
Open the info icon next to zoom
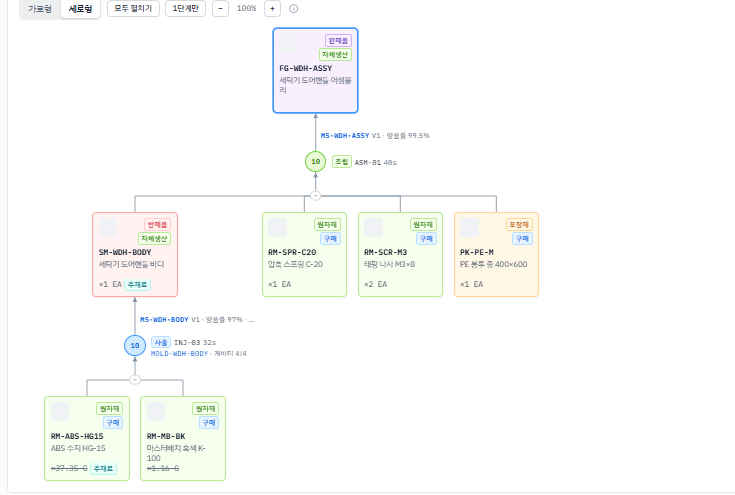tap(293, 8)
